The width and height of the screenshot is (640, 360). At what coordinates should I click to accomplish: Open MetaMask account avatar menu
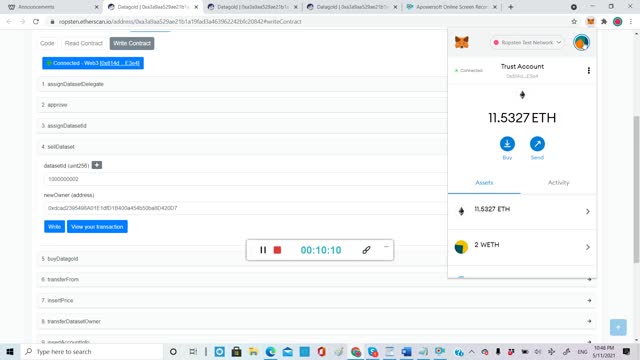click(x=581, y=42)
